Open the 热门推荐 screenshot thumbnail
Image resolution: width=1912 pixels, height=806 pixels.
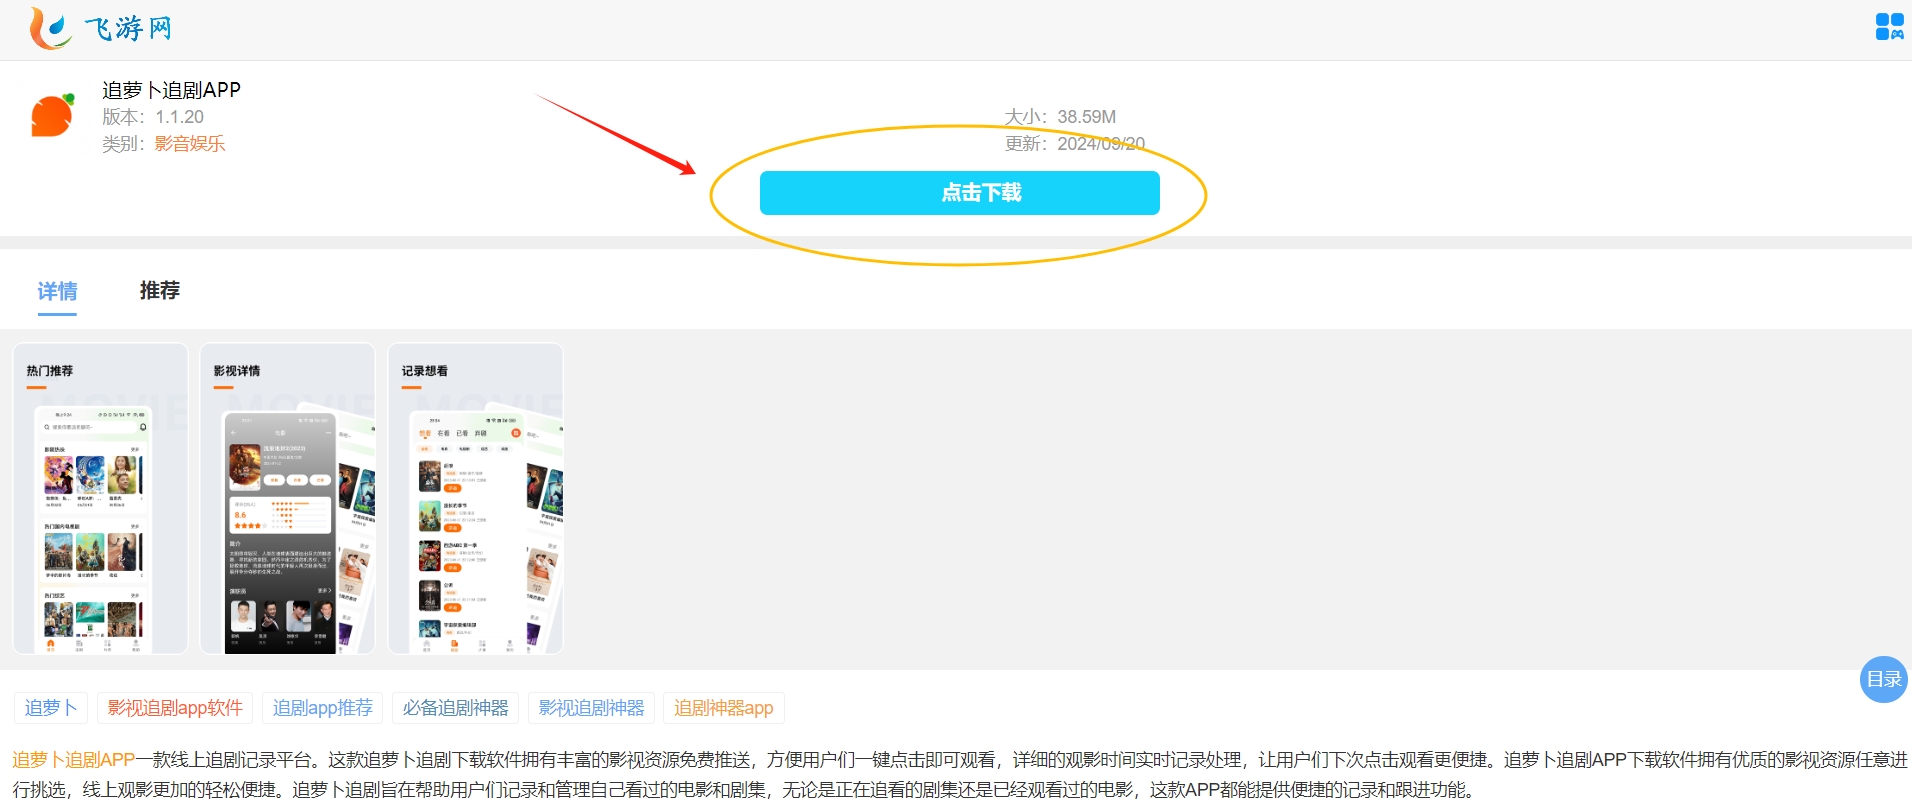(100, 498)
